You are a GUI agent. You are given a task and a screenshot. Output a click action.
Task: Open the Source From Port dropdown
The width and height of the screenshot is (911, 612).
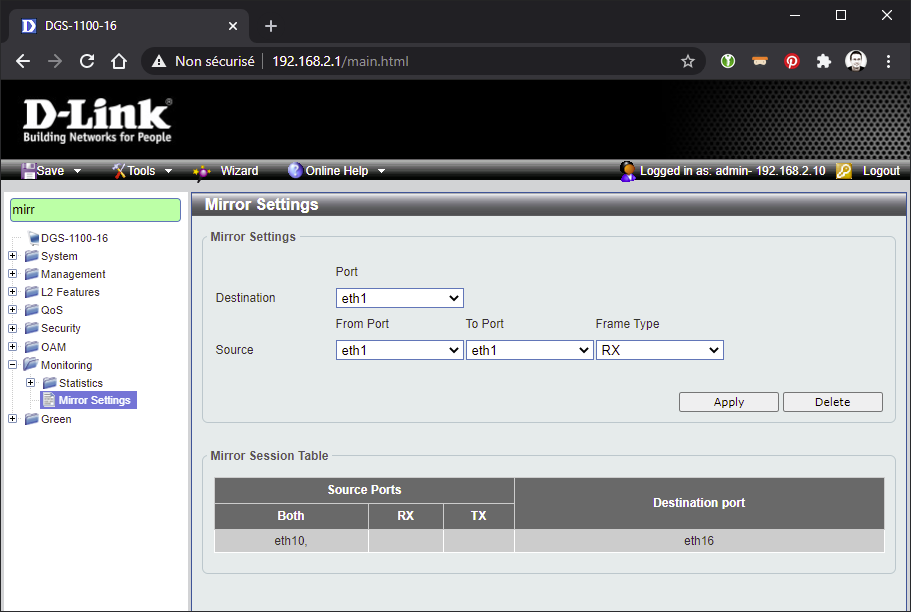pos(400,350)
